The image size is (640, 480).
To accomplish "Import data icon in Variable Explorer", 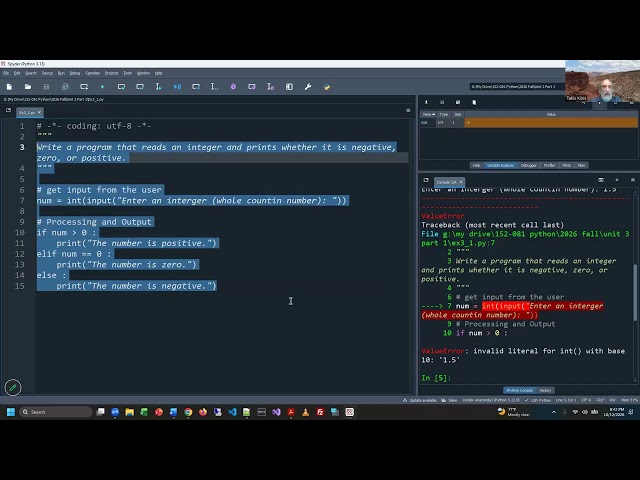I will (426, 102).
